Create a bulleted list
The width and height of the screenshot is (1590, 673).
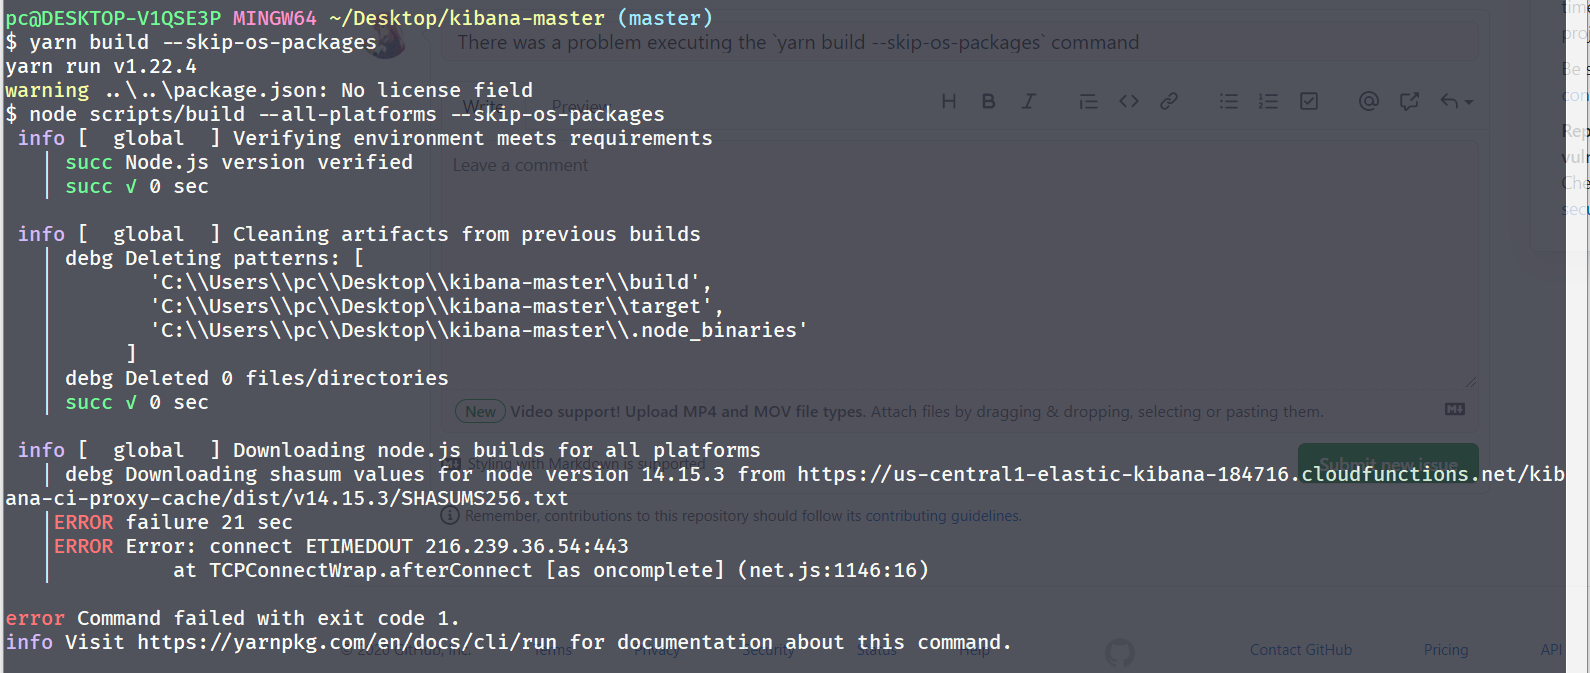pos(1228,100)
